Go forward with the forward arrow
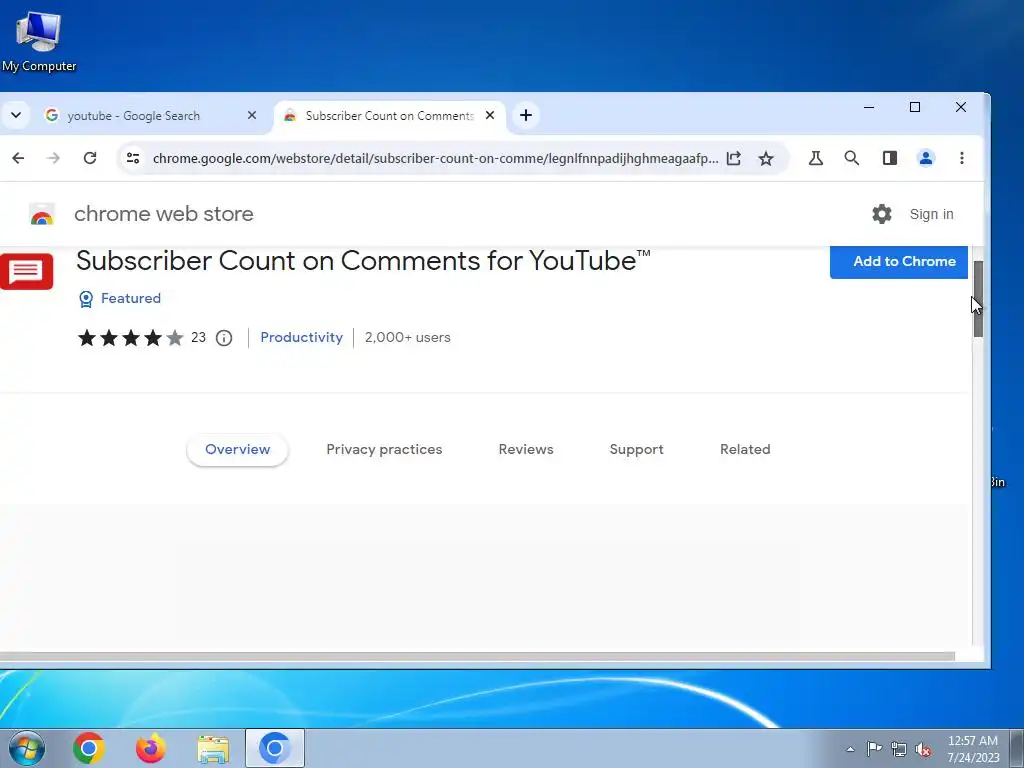The height and width of the screenshot is (768, 1024). tap(54, 158)
